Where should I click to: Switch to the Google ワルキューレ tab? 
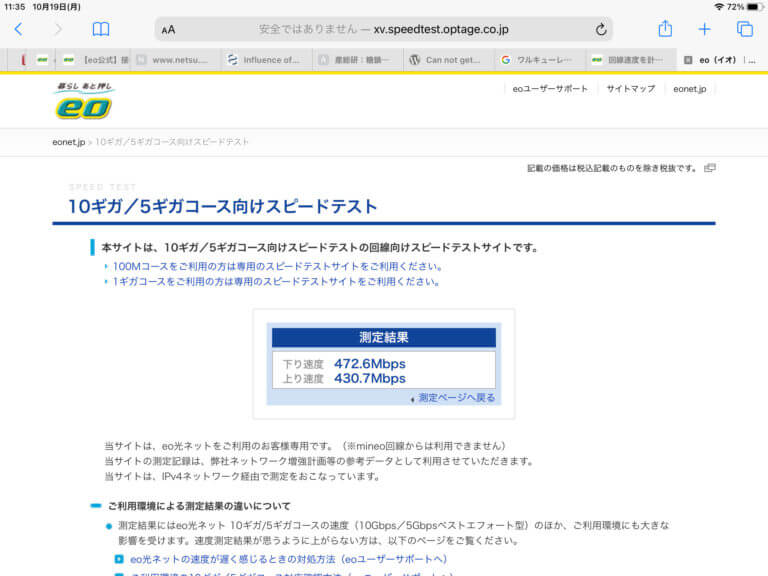coord(541,60)
